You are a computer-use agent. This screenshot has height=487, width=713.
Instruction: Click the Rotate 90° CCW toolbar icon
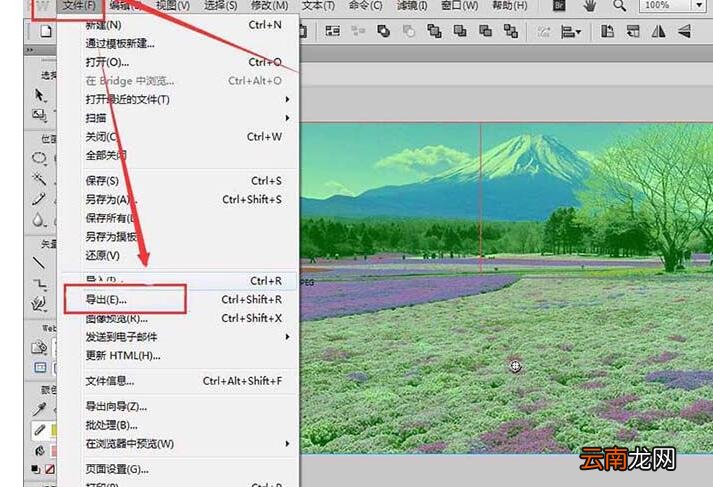(x=608, y=31)
